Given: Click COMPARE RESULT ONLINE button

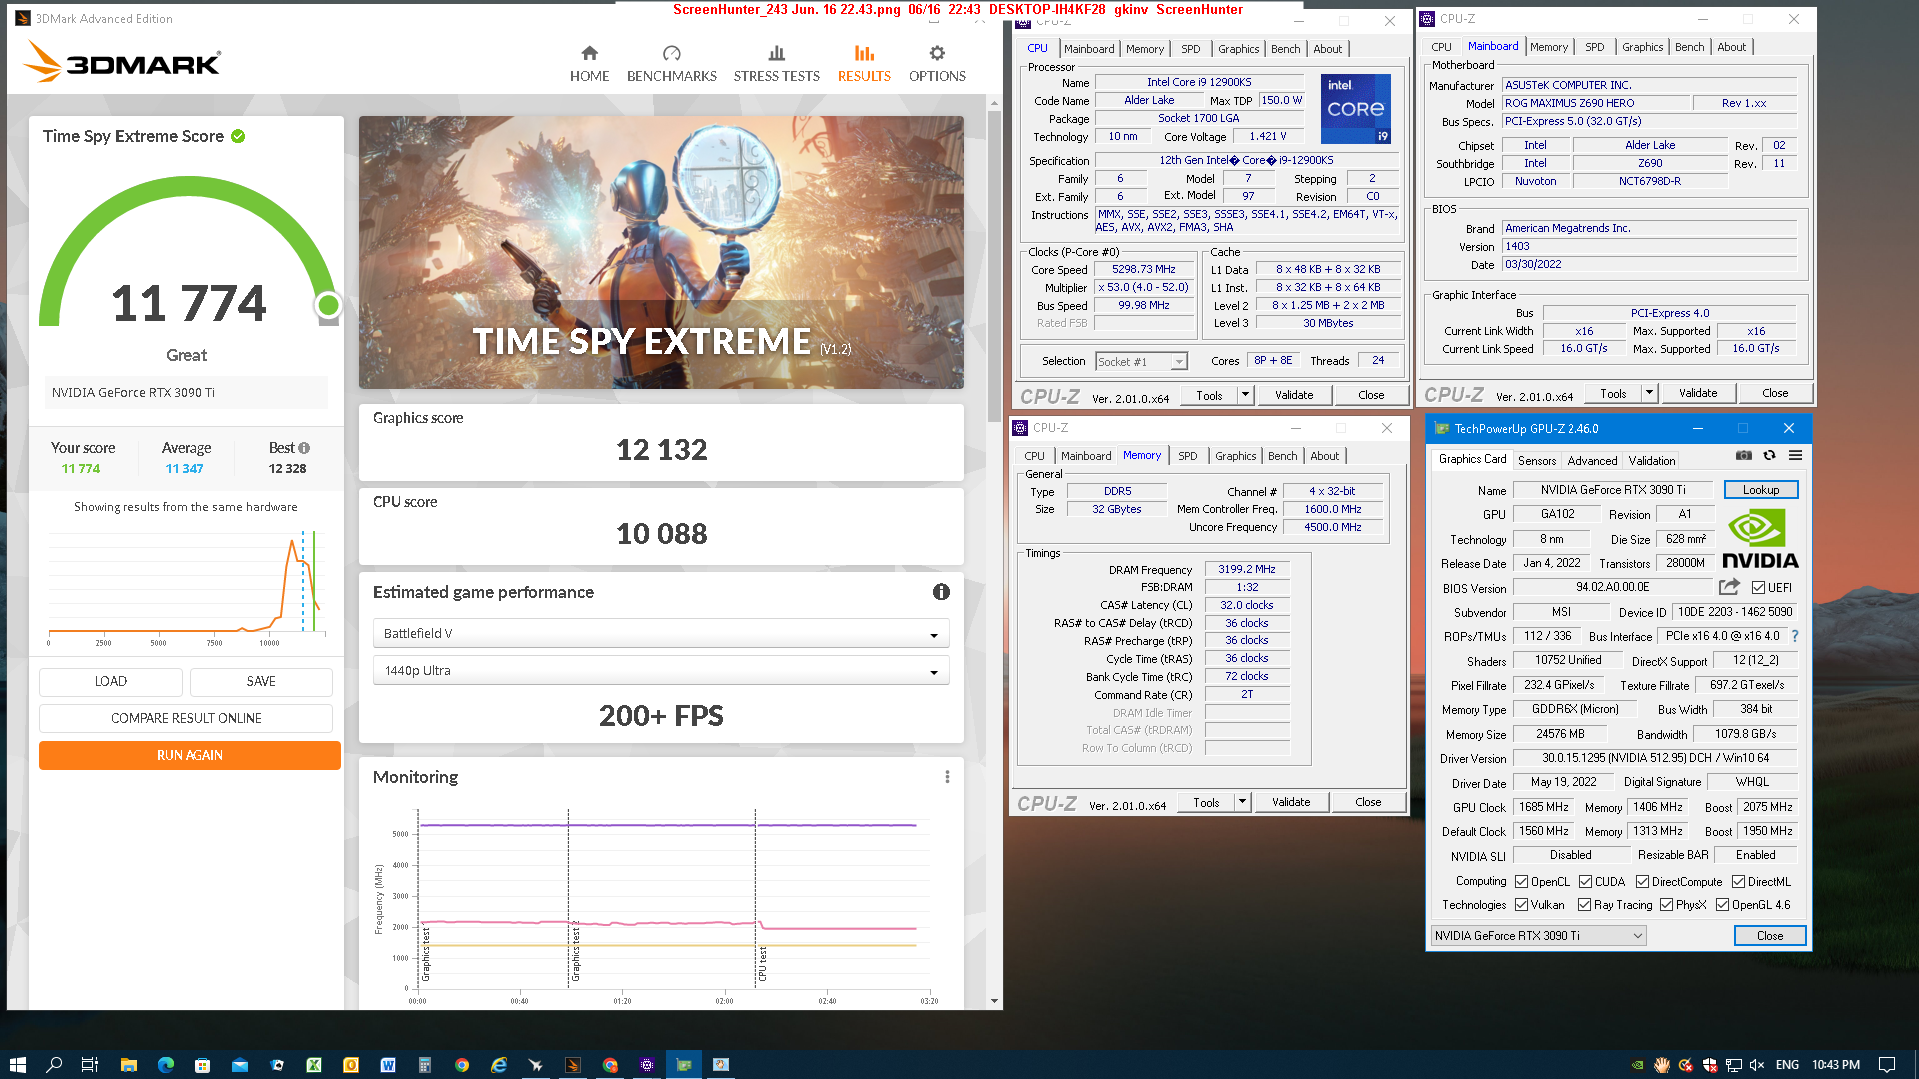Looking at the screenshot, I should [x=186, y=718].
